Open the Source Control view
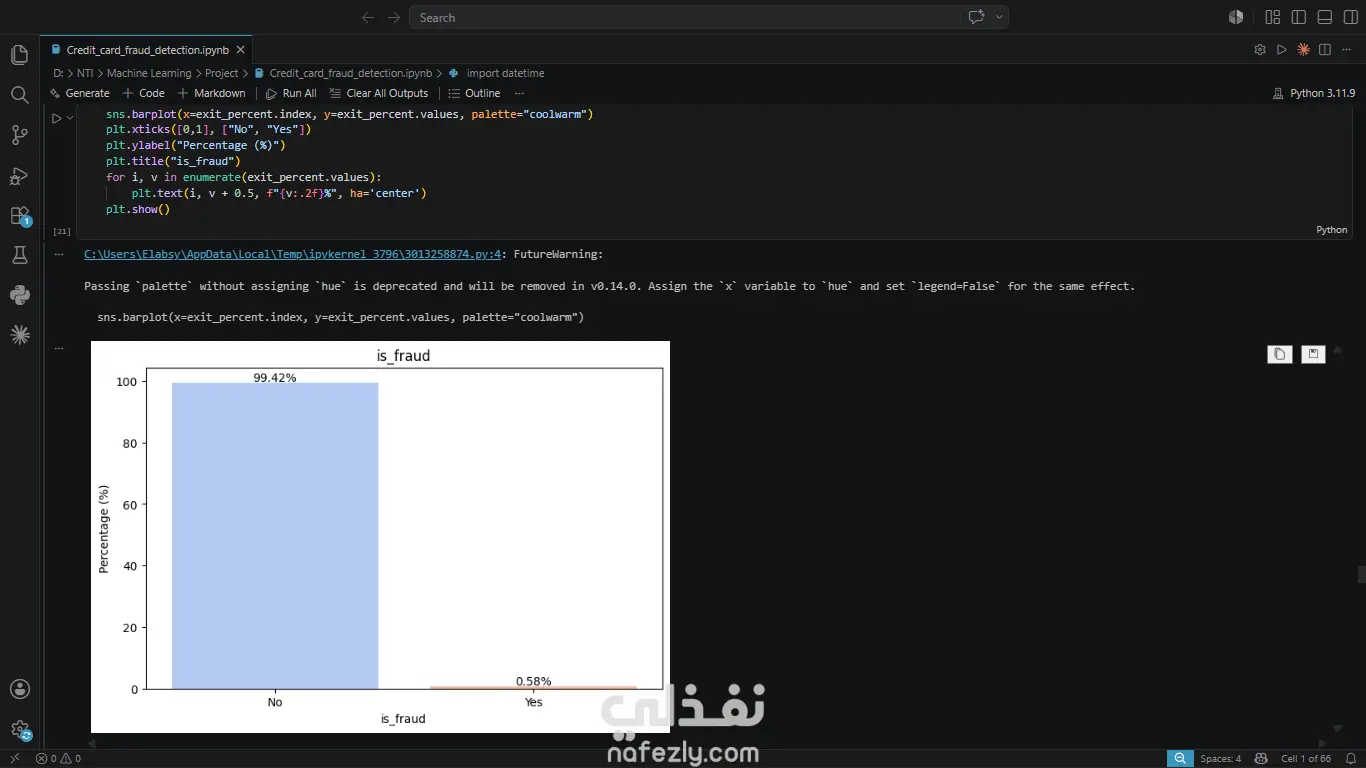 tap(19, 135)
